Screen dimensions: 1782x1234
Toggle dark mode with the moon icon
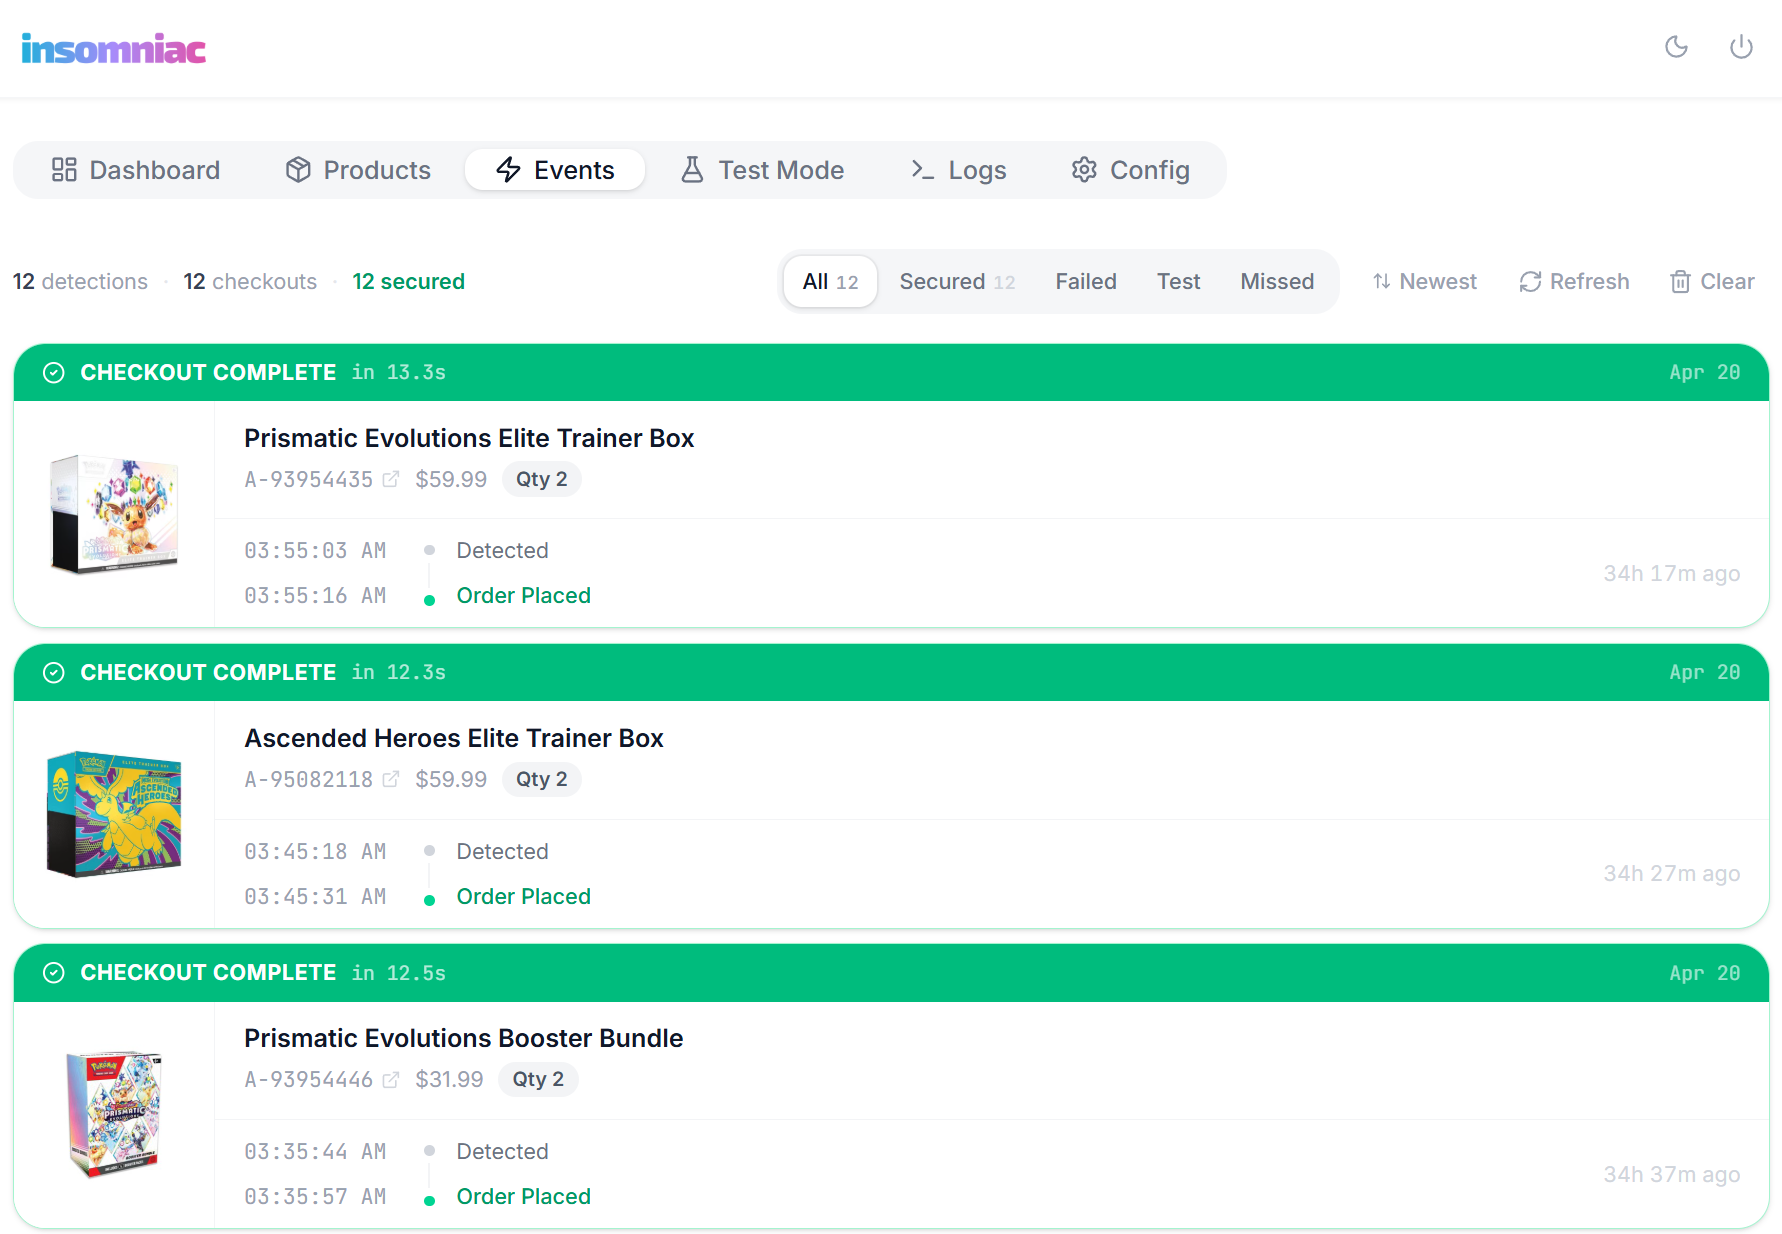point(1676,47)
